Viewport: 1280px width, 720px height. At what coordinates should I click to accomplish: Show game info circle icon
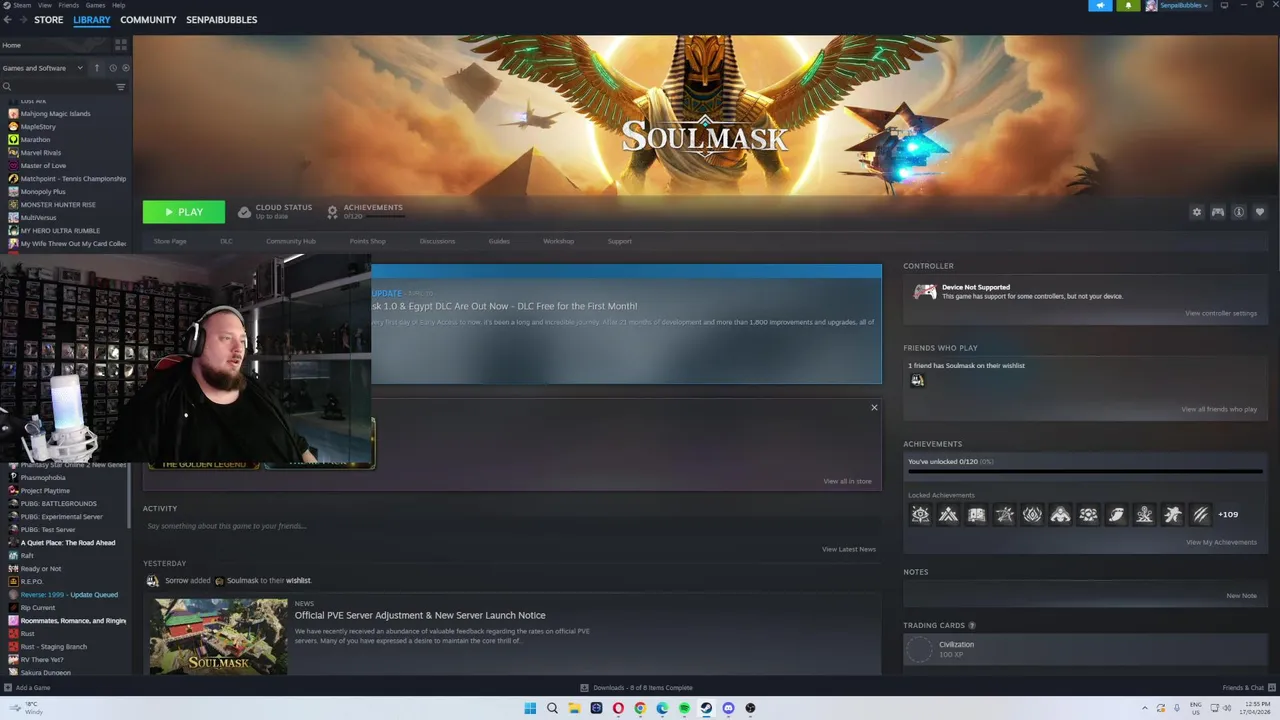click(1239, 212)
